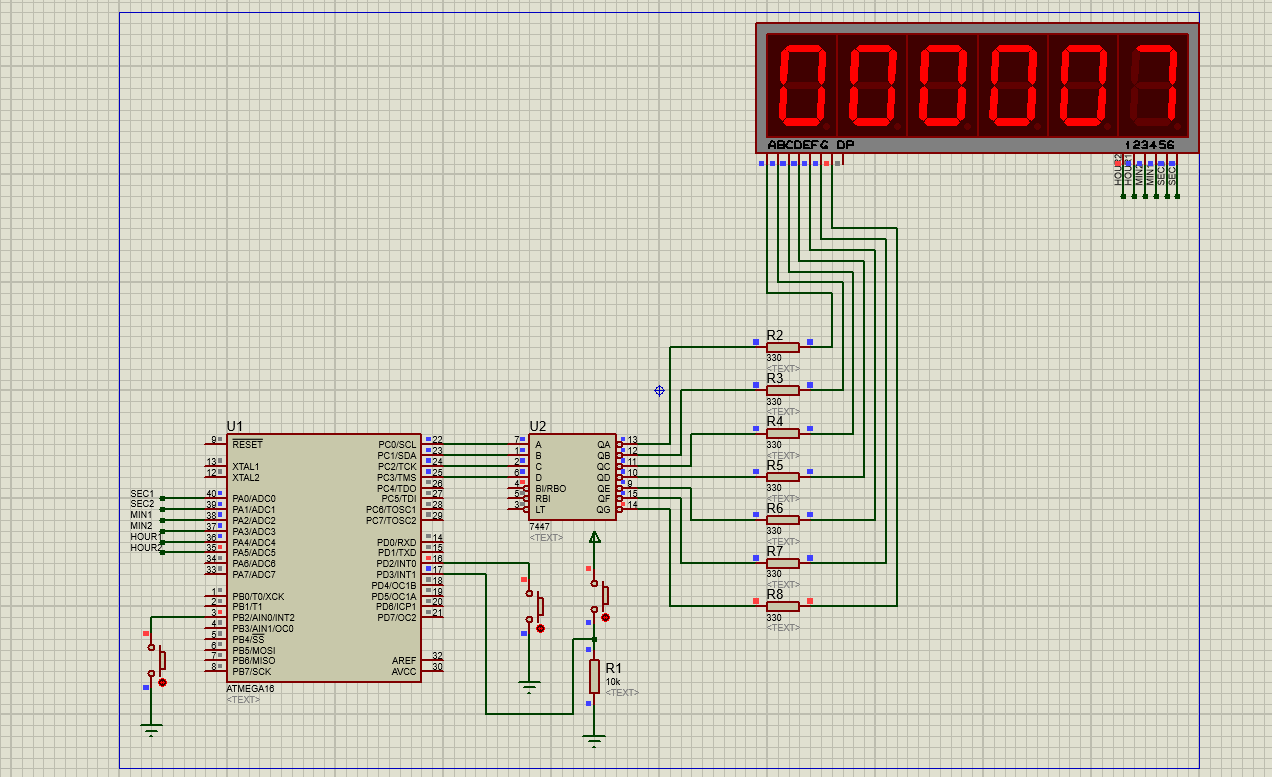The height and width of the screenshot is (777, 1272).
Task: Select the 10k resistor R1
Action: [x=594, y=678]
